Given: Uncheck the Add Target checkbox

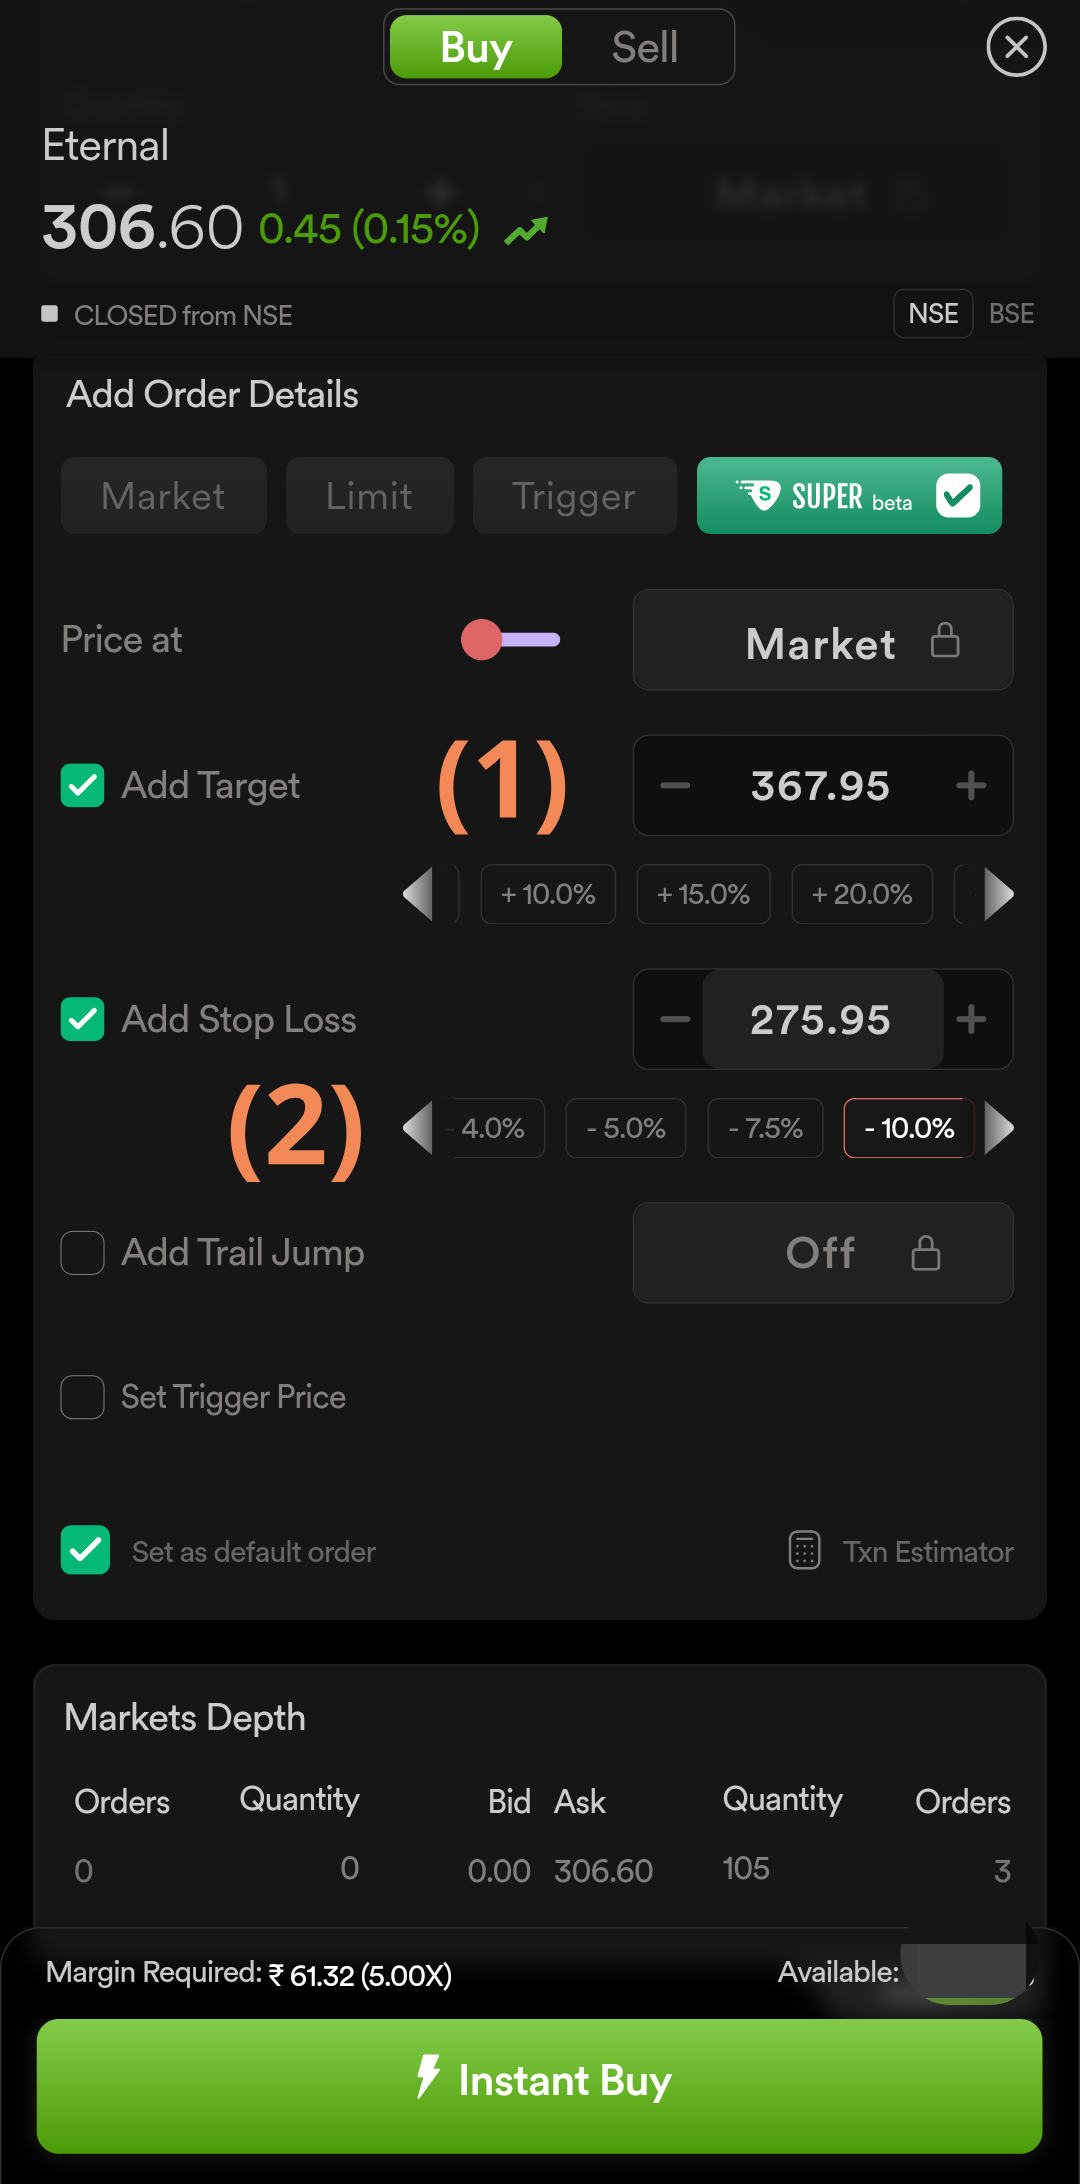Looking at the screenshot, I should pos(83,786).
